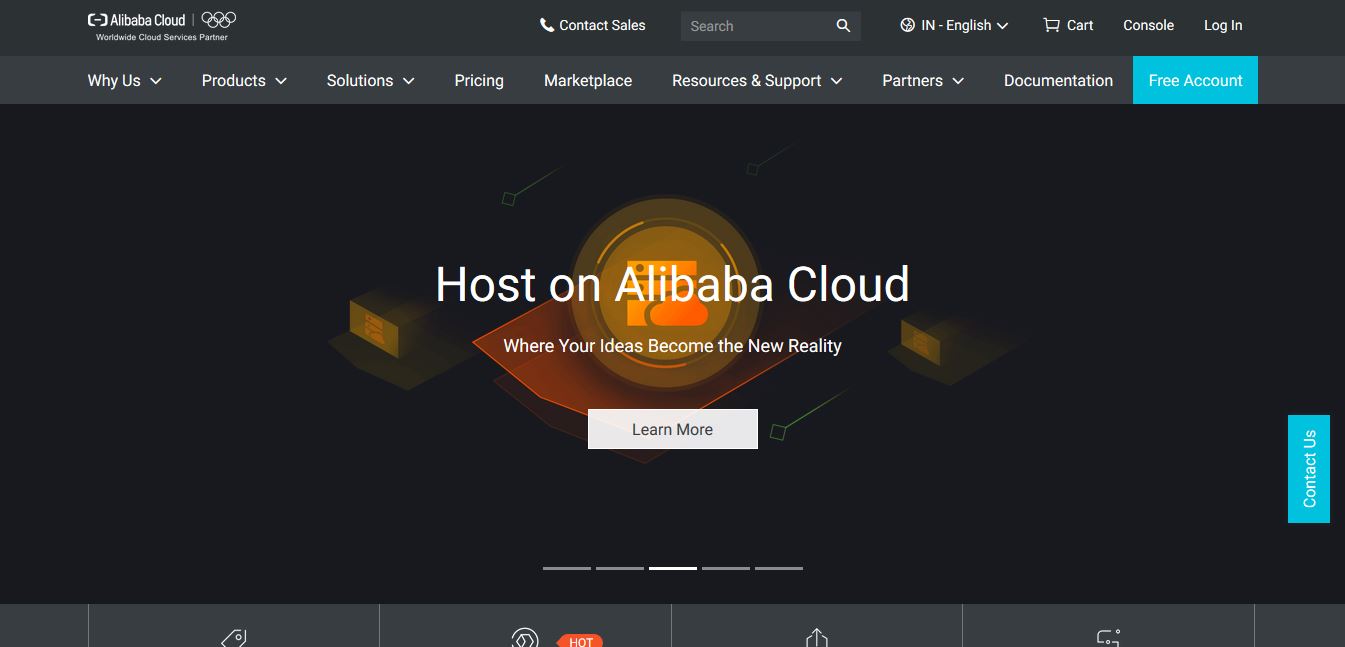Select the first carousel slide indicator

[567, 568]
